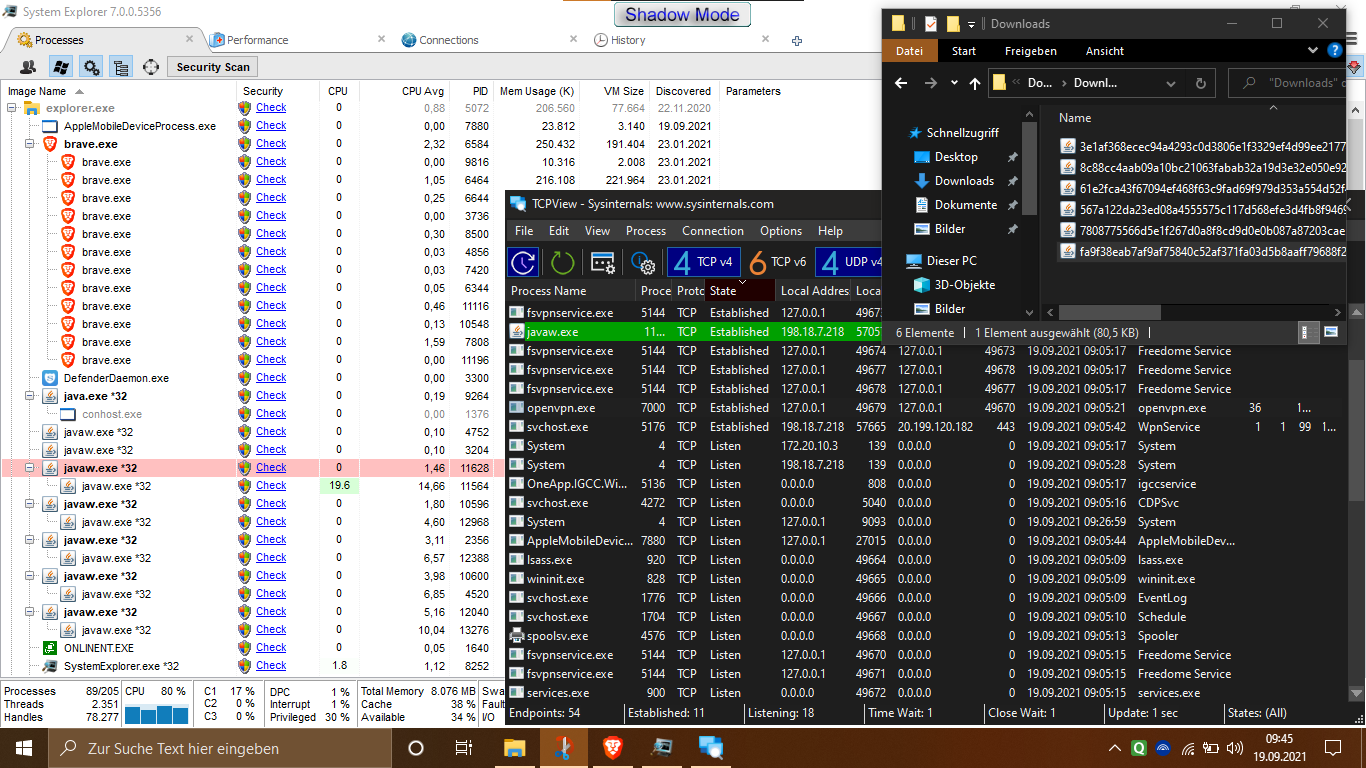Toggle process tree view icon in System Explorer
Viewport: 1366px width, 768px height.
point(121,67)
